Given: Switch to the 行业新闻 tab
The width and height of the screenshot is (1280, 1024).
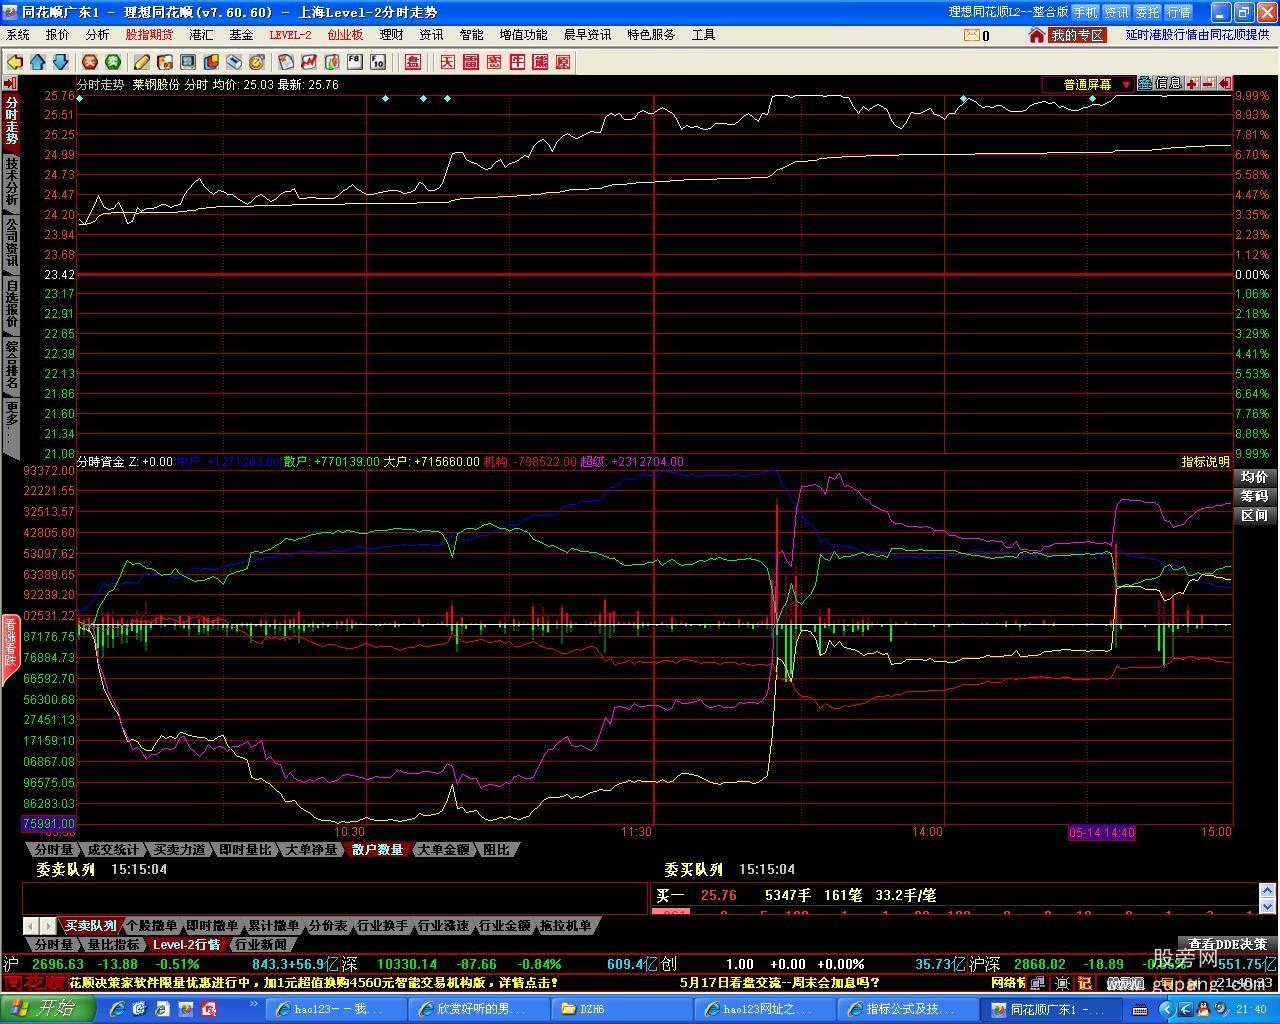Looking at the screenshot, I should pos(261,944).
